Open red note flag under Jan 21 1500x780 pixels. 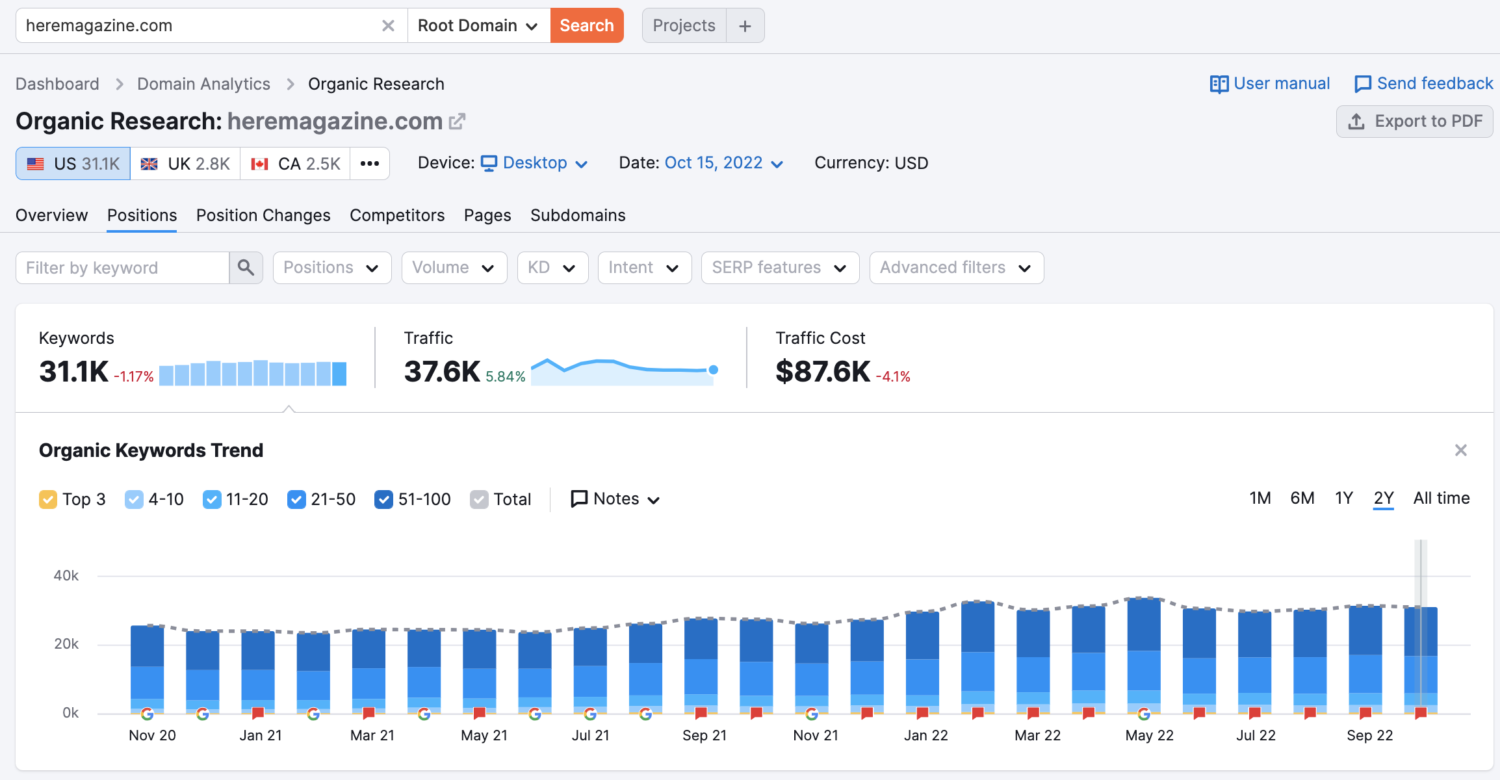[258, 713]
